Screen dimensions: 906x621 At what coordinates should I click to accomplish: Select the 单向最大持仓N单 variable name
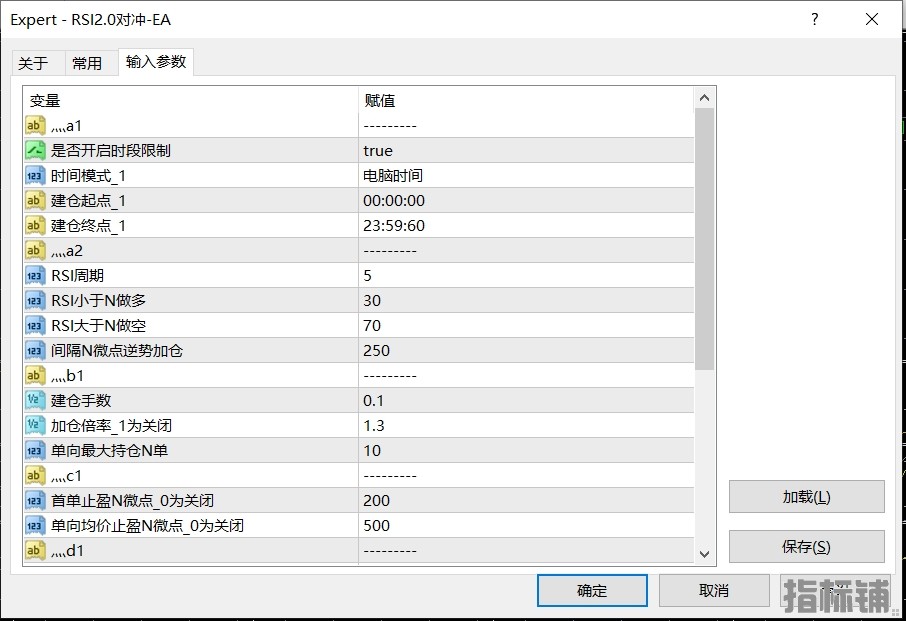click(109, 451)
